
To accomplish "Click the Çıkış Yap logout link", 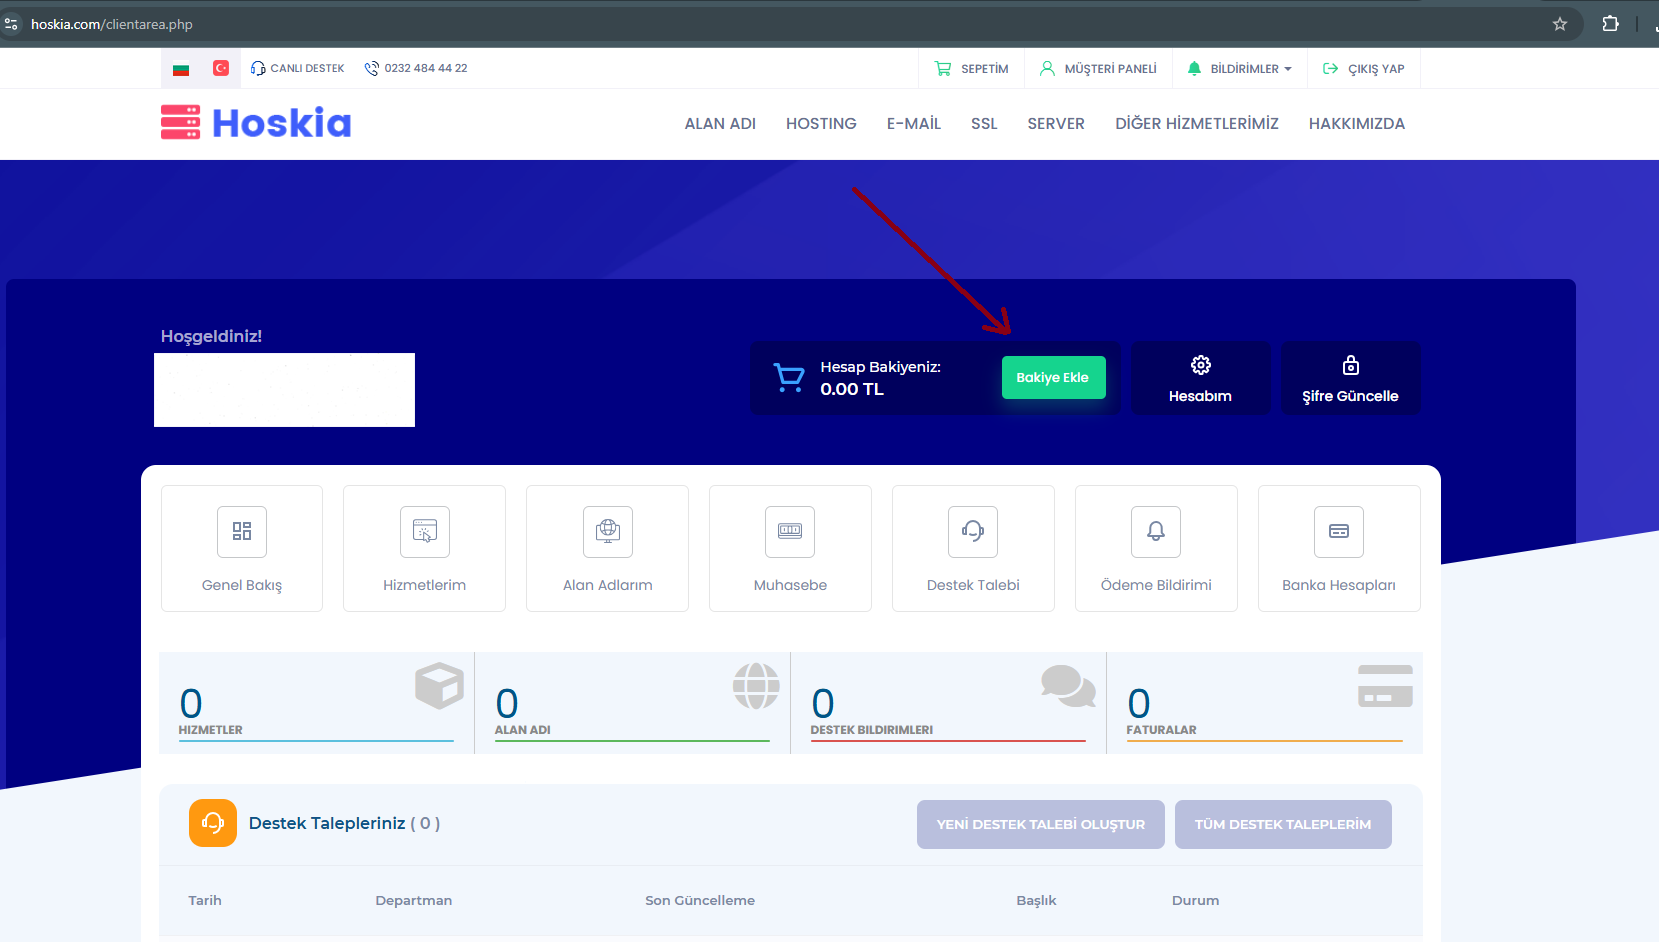I will [x=1364, y=69].
